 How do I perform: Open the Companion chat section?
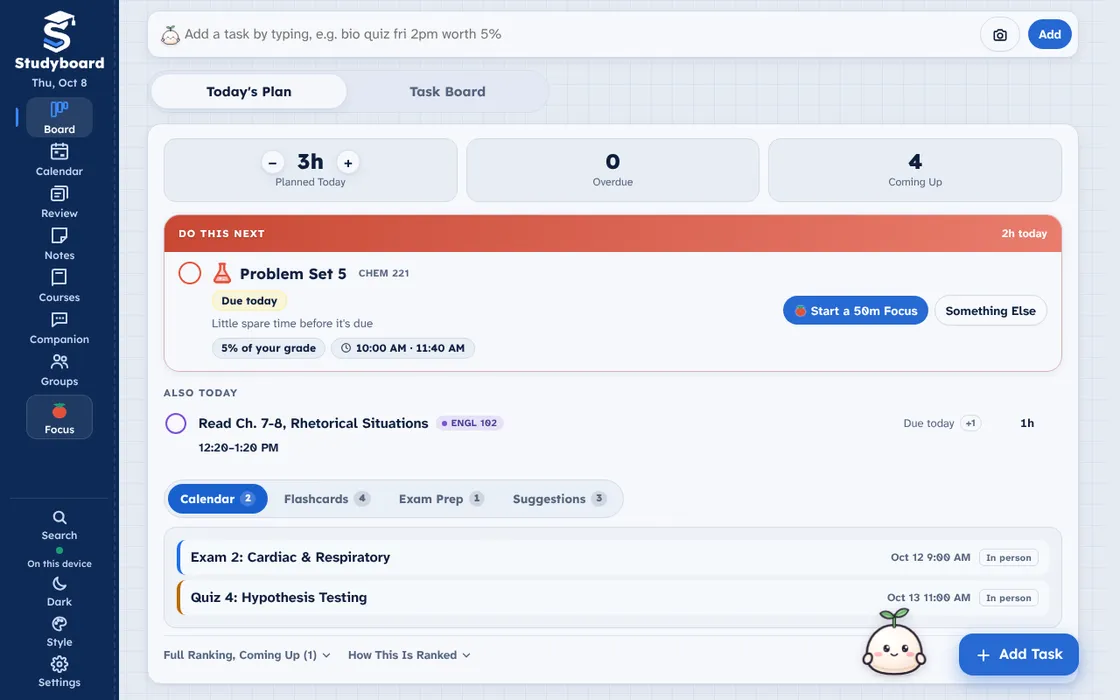pyautogui.click(x=59, y=328)
